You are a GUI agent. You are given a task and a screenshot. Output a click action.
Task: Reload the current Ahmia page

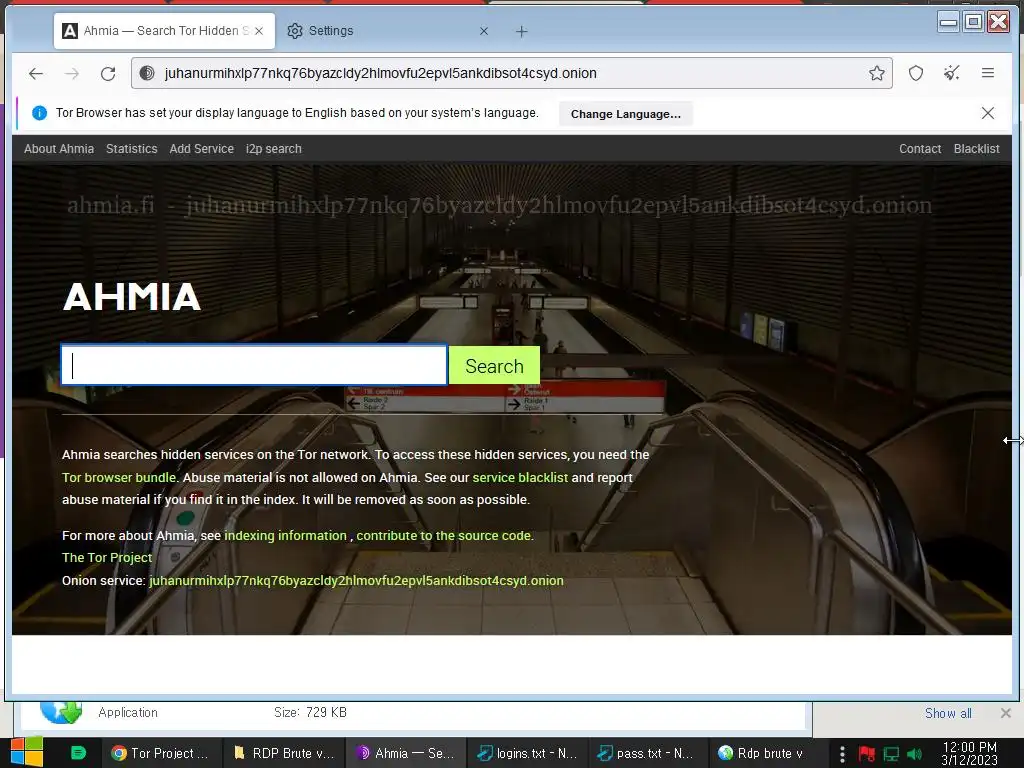click(x=108, y=74)
